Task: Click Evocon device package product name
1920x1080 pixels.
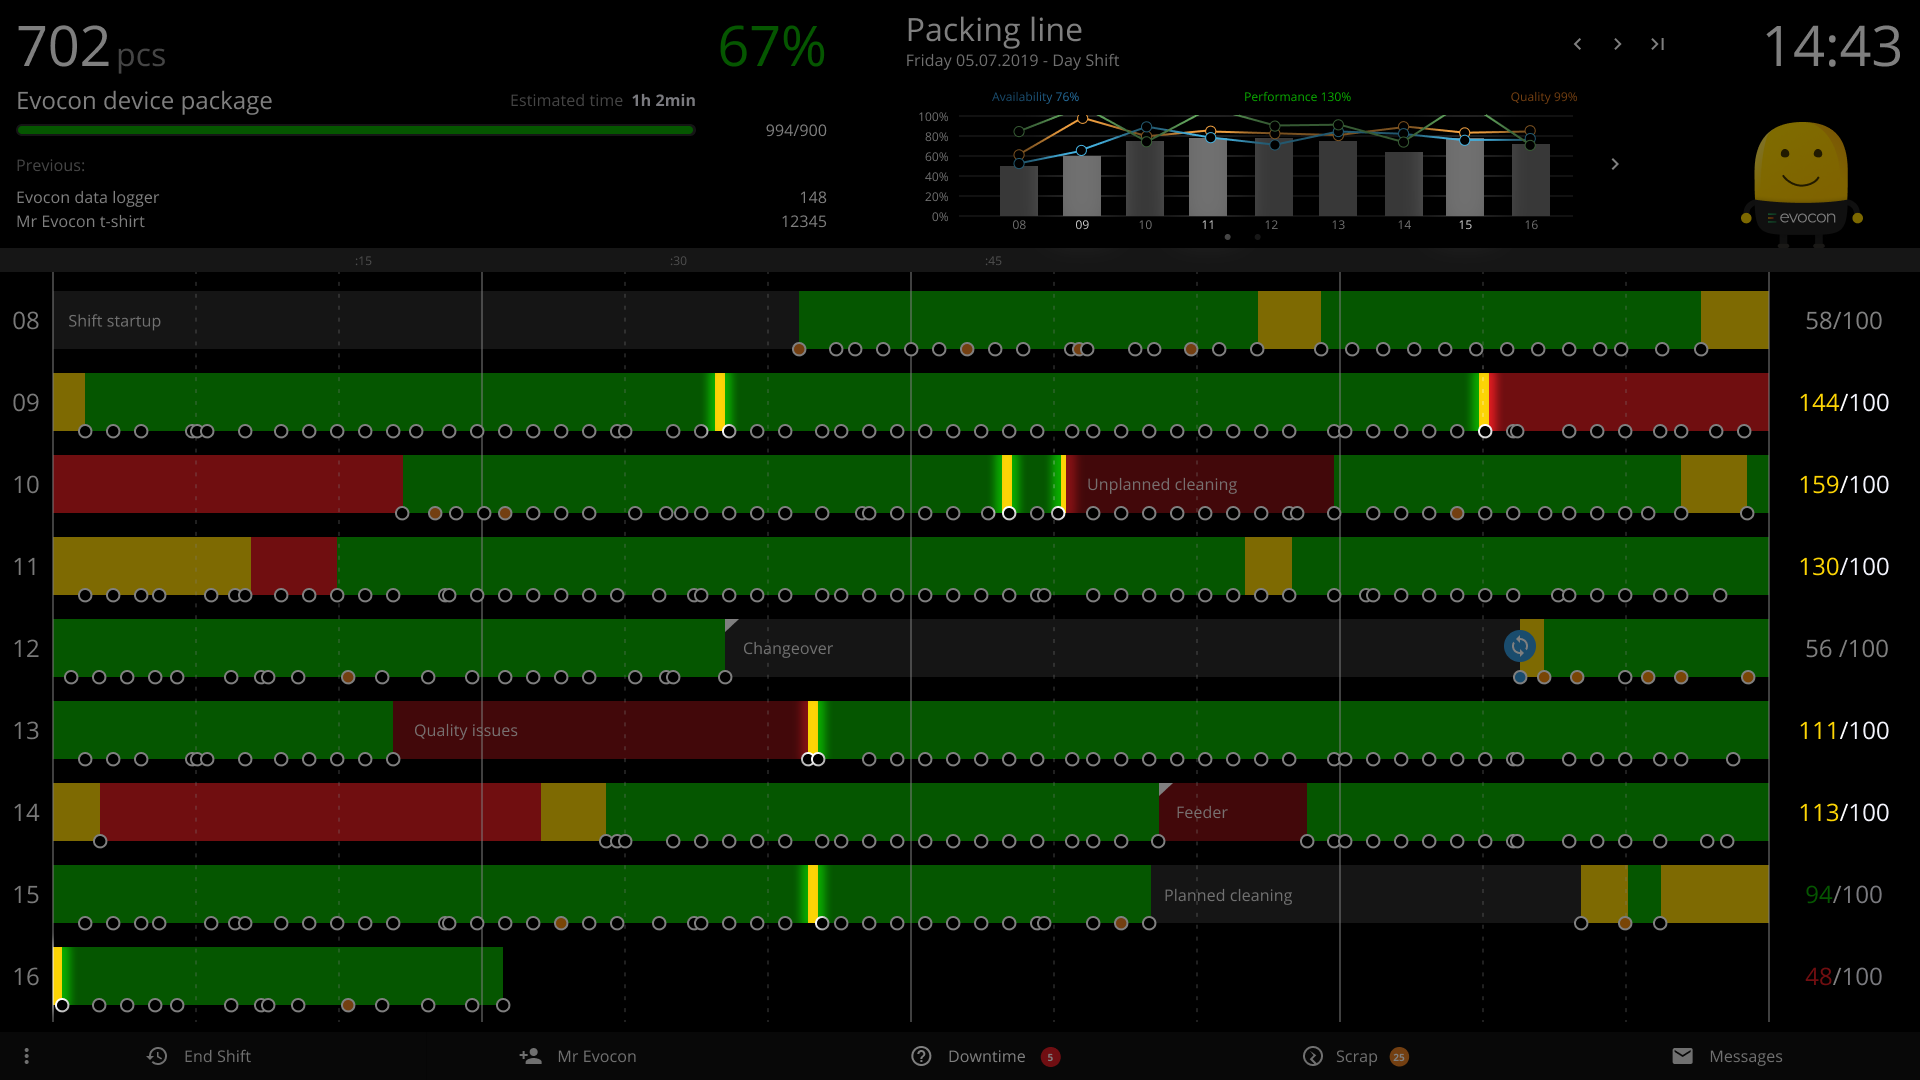Action: click(144, 101)
